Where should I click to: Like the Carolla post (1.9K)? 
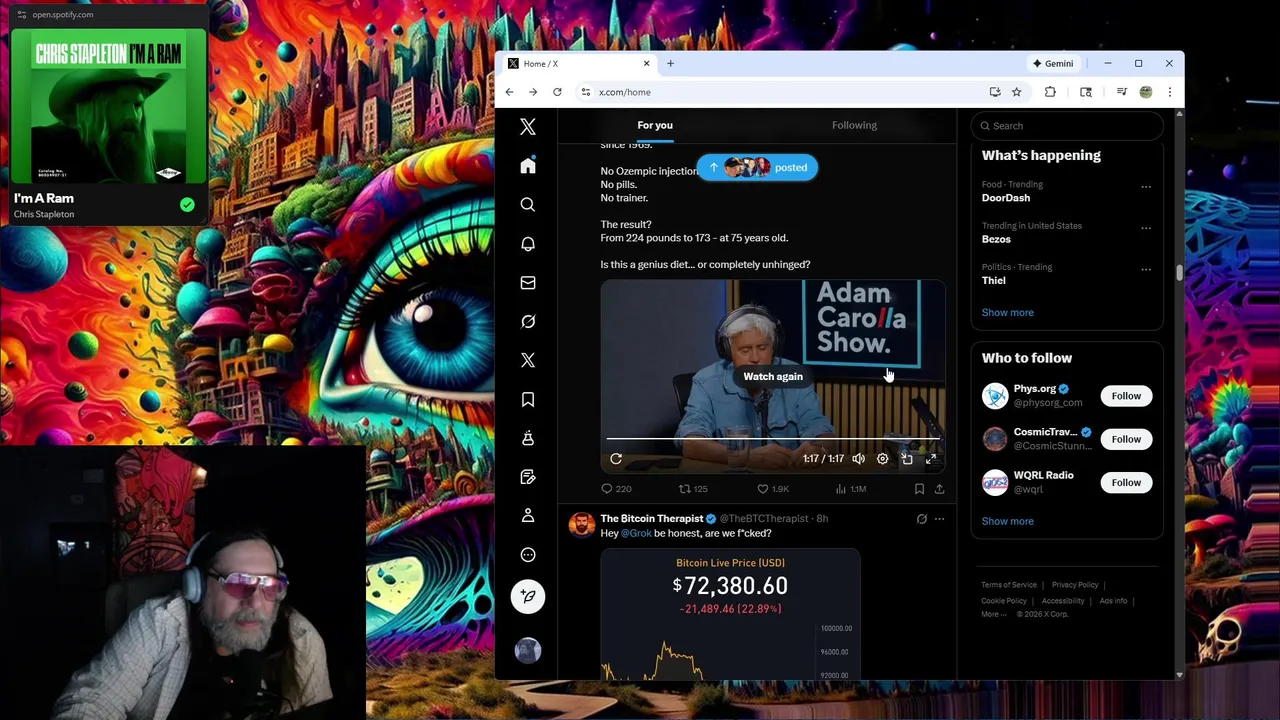[772, 489]
